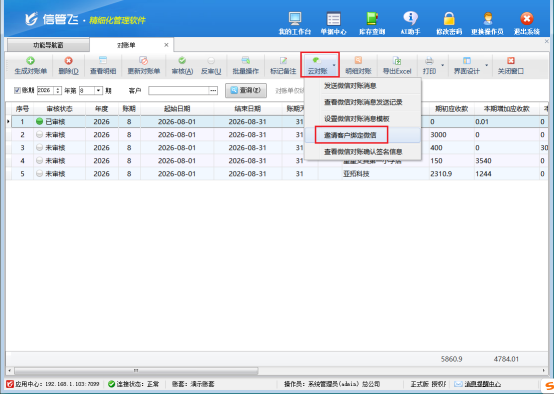This screenshot has width=554, height=394.
Task: Click the 修改密码 lock icon
Action: (449, 18)
